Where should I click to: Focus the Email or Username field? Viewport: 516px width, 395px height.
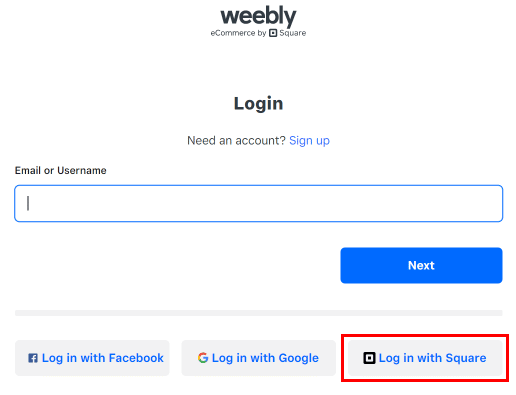point(259,203)
